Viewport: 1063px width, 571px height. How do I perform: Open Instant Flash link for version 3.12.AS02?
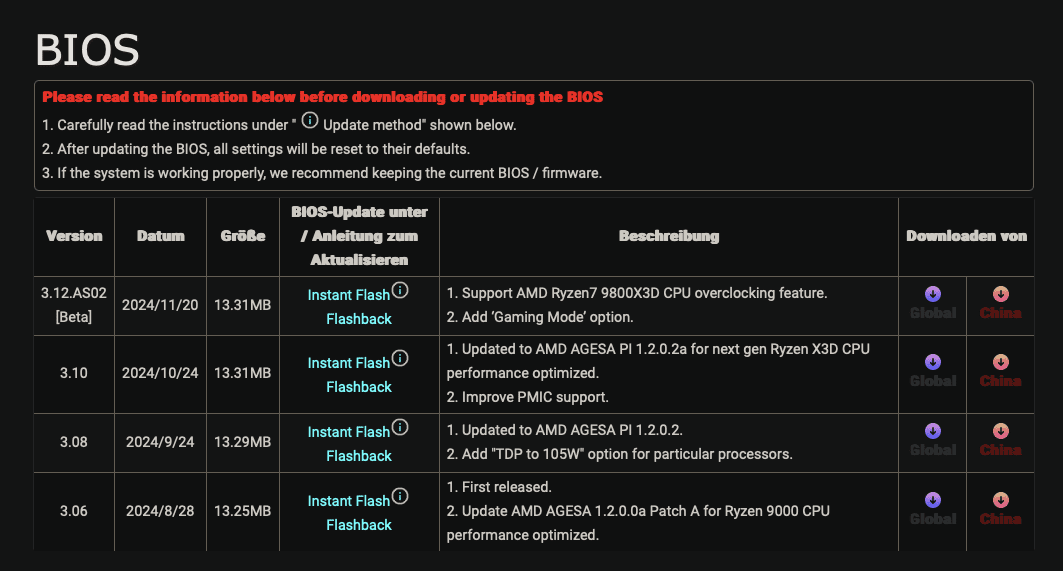[x=348, y=295]
